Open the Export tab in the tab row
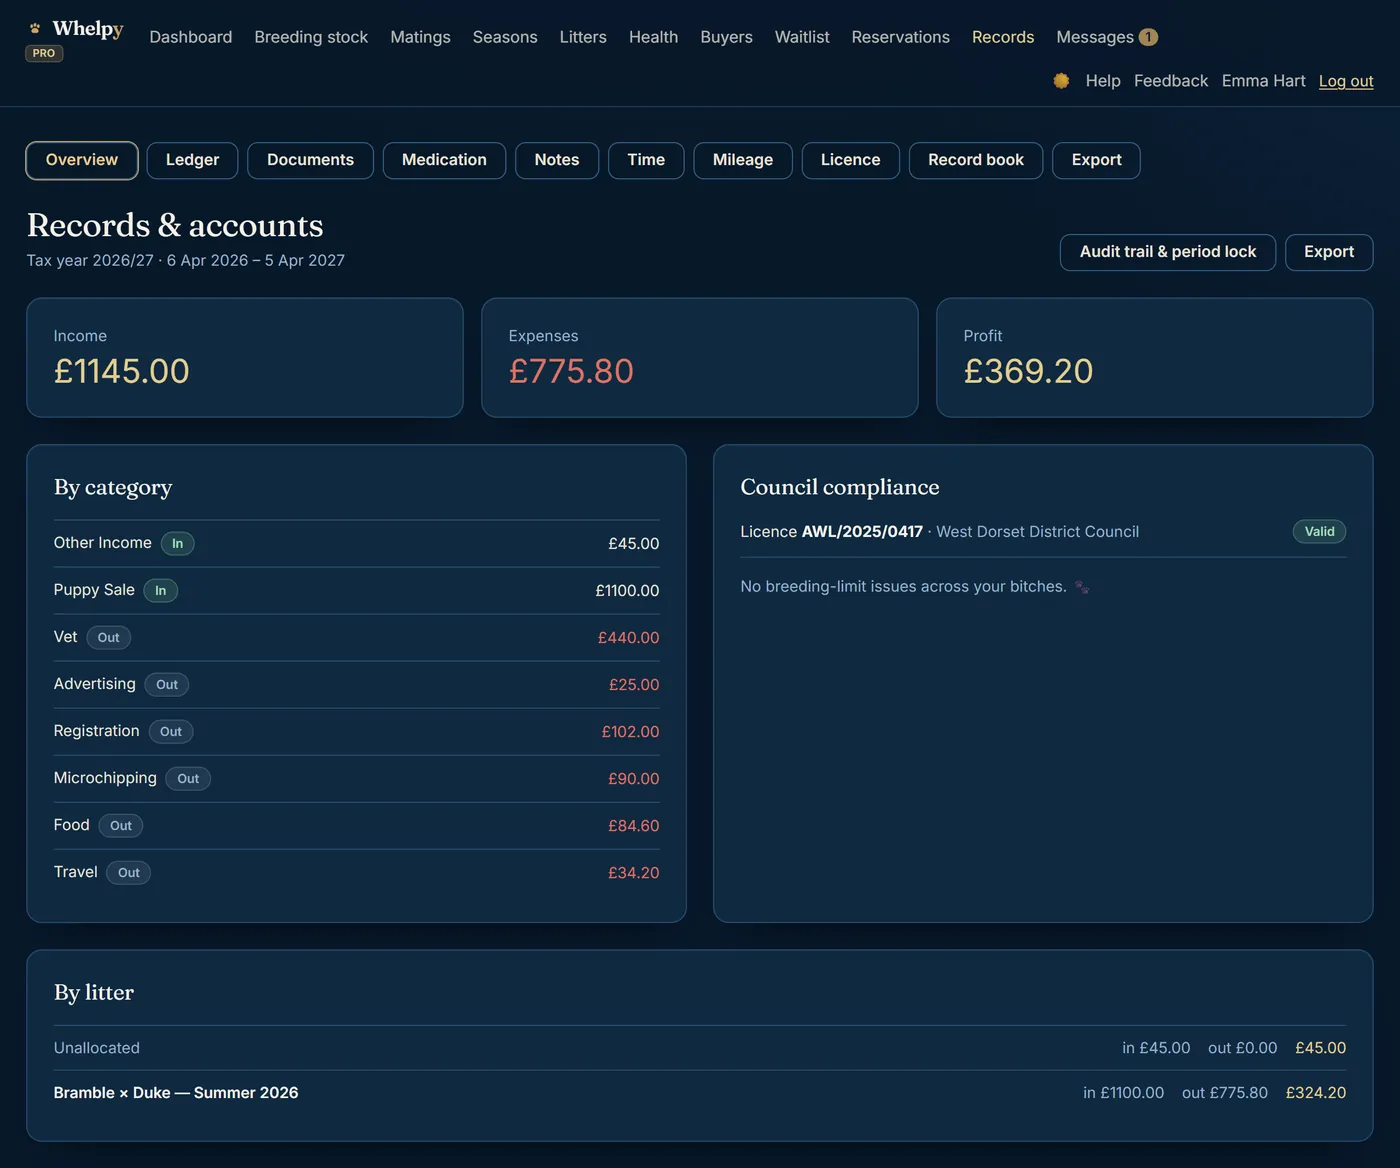 1096,160
